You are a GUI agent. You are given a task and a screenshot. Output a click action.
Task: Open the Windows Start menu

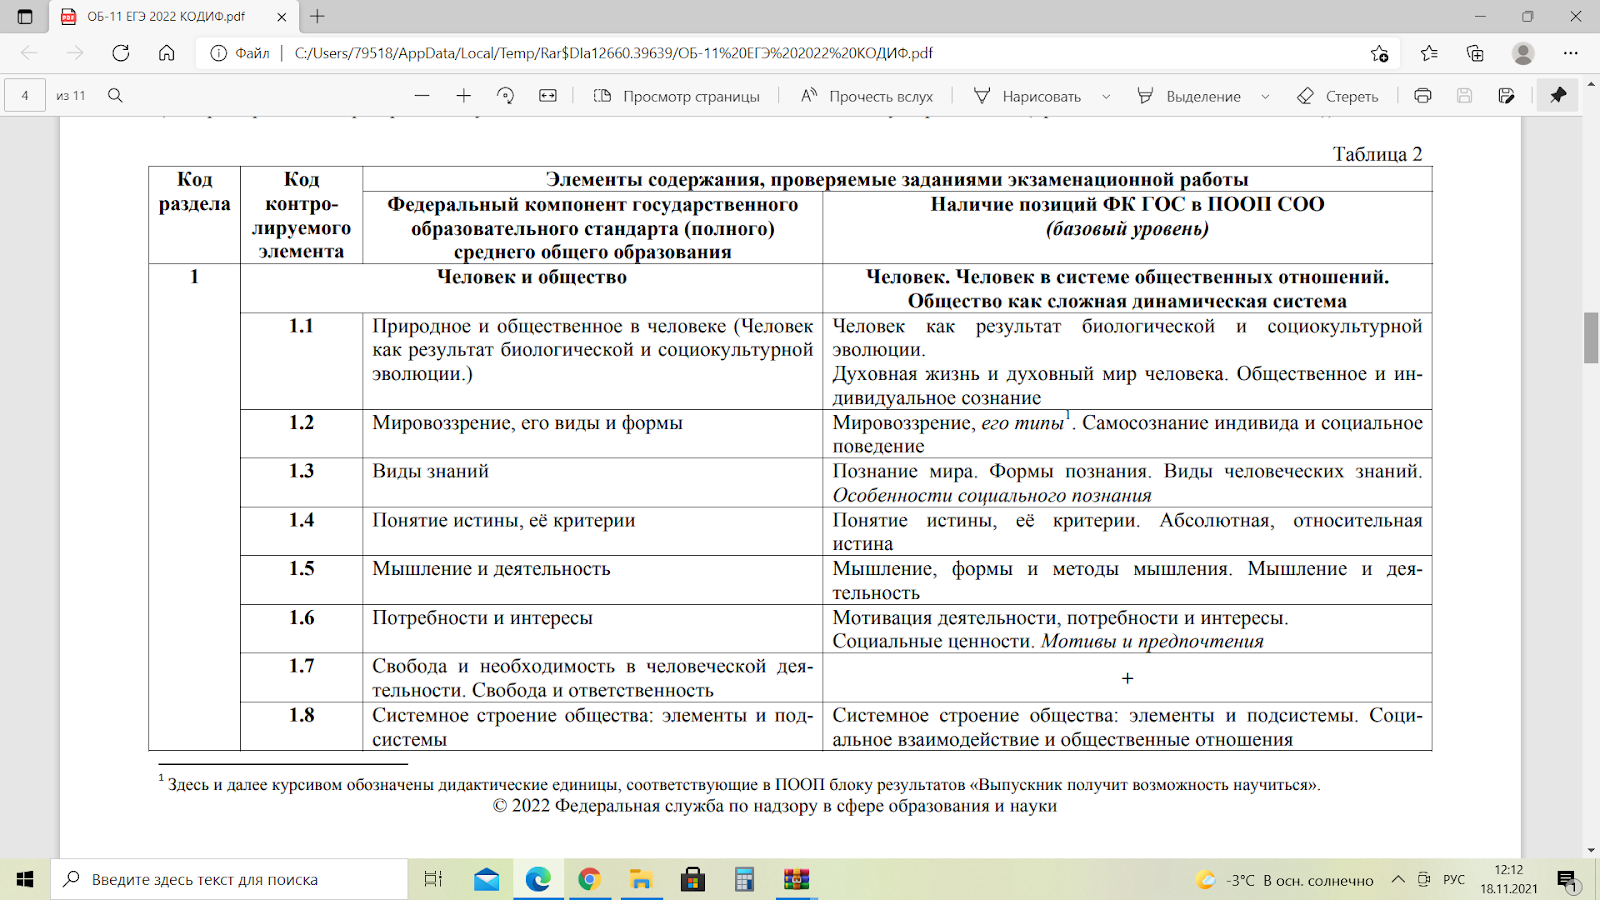coord(25,879)
